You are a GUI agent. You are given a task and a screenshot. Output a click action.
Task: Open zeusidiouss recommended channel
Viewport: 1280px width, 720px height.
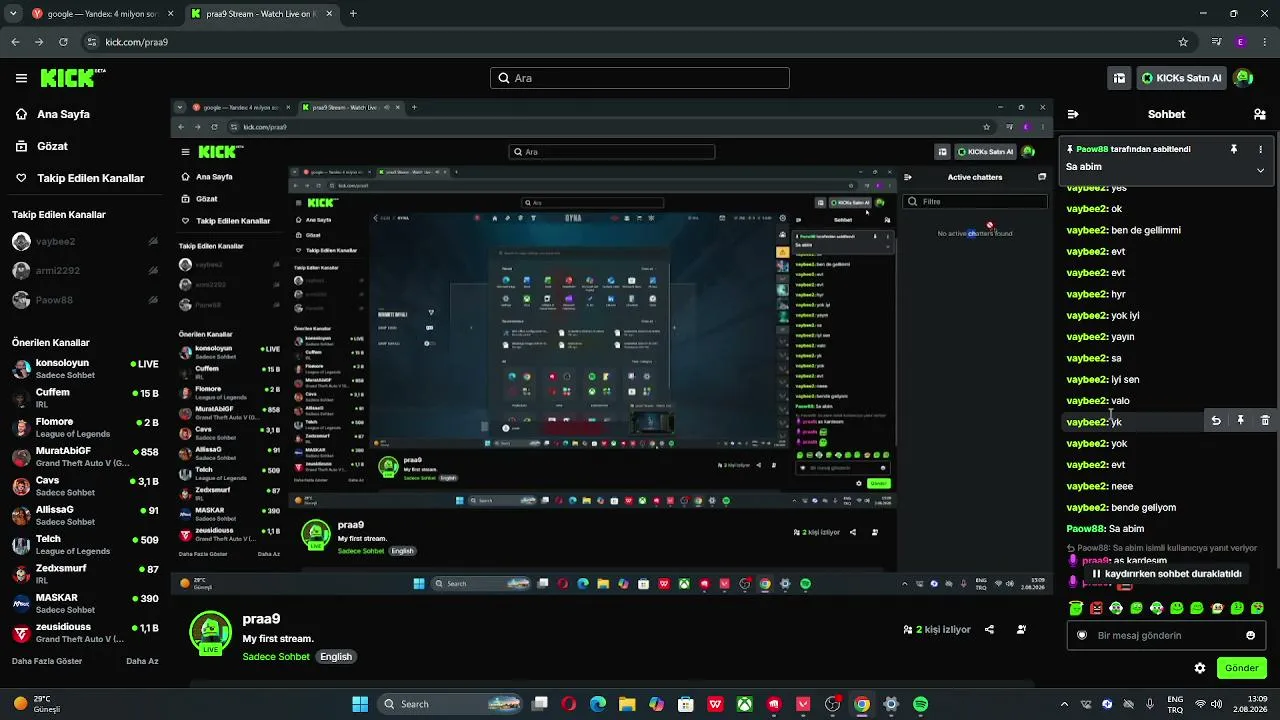pyautogui.click(x=85, y=633)
